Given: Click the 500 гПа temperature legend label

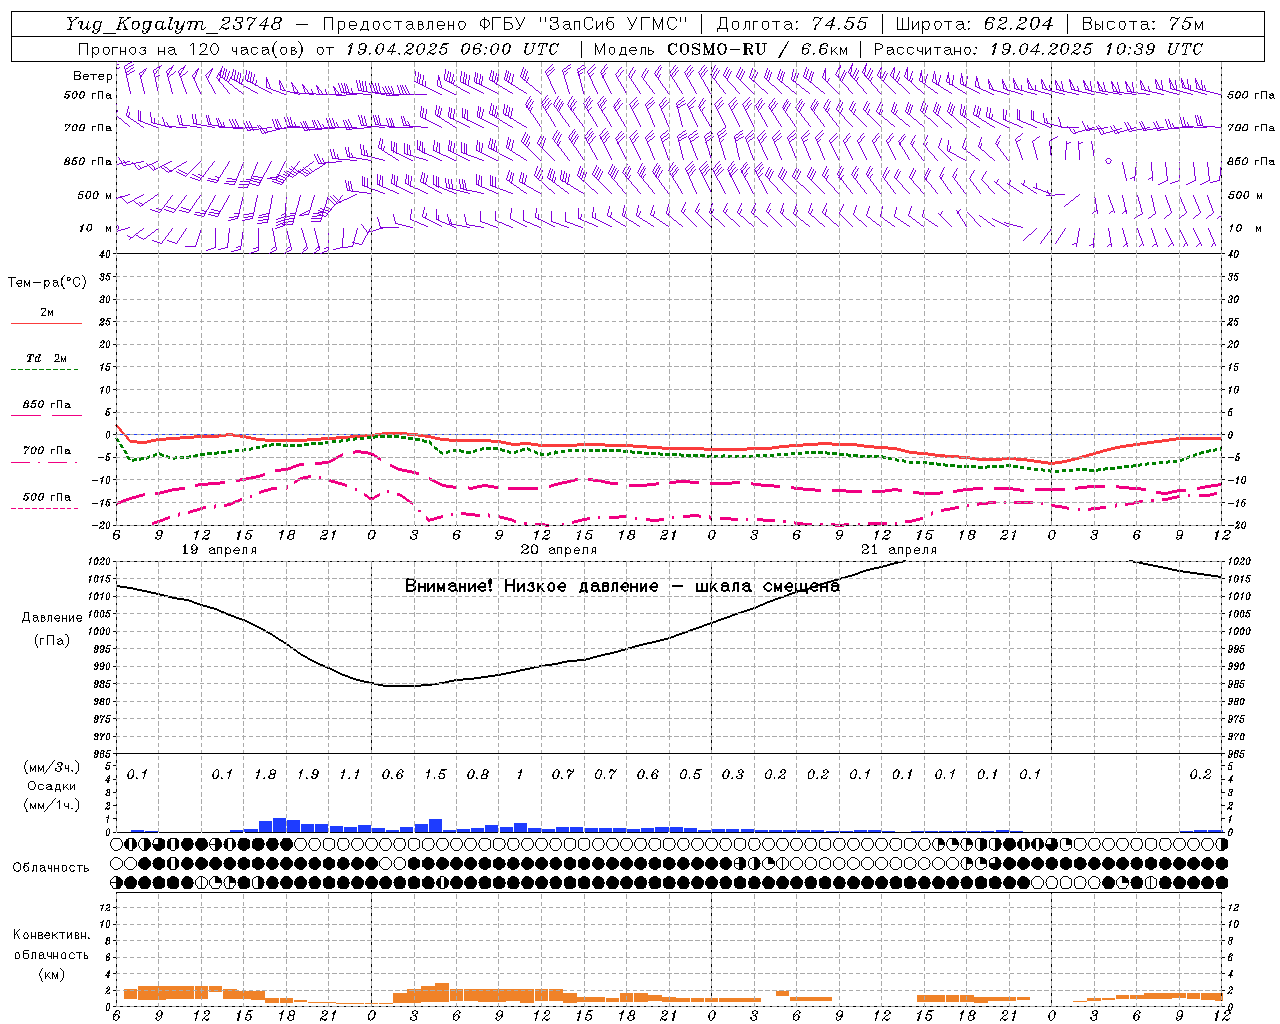Looking at the screenshot, I should point(46,497).
